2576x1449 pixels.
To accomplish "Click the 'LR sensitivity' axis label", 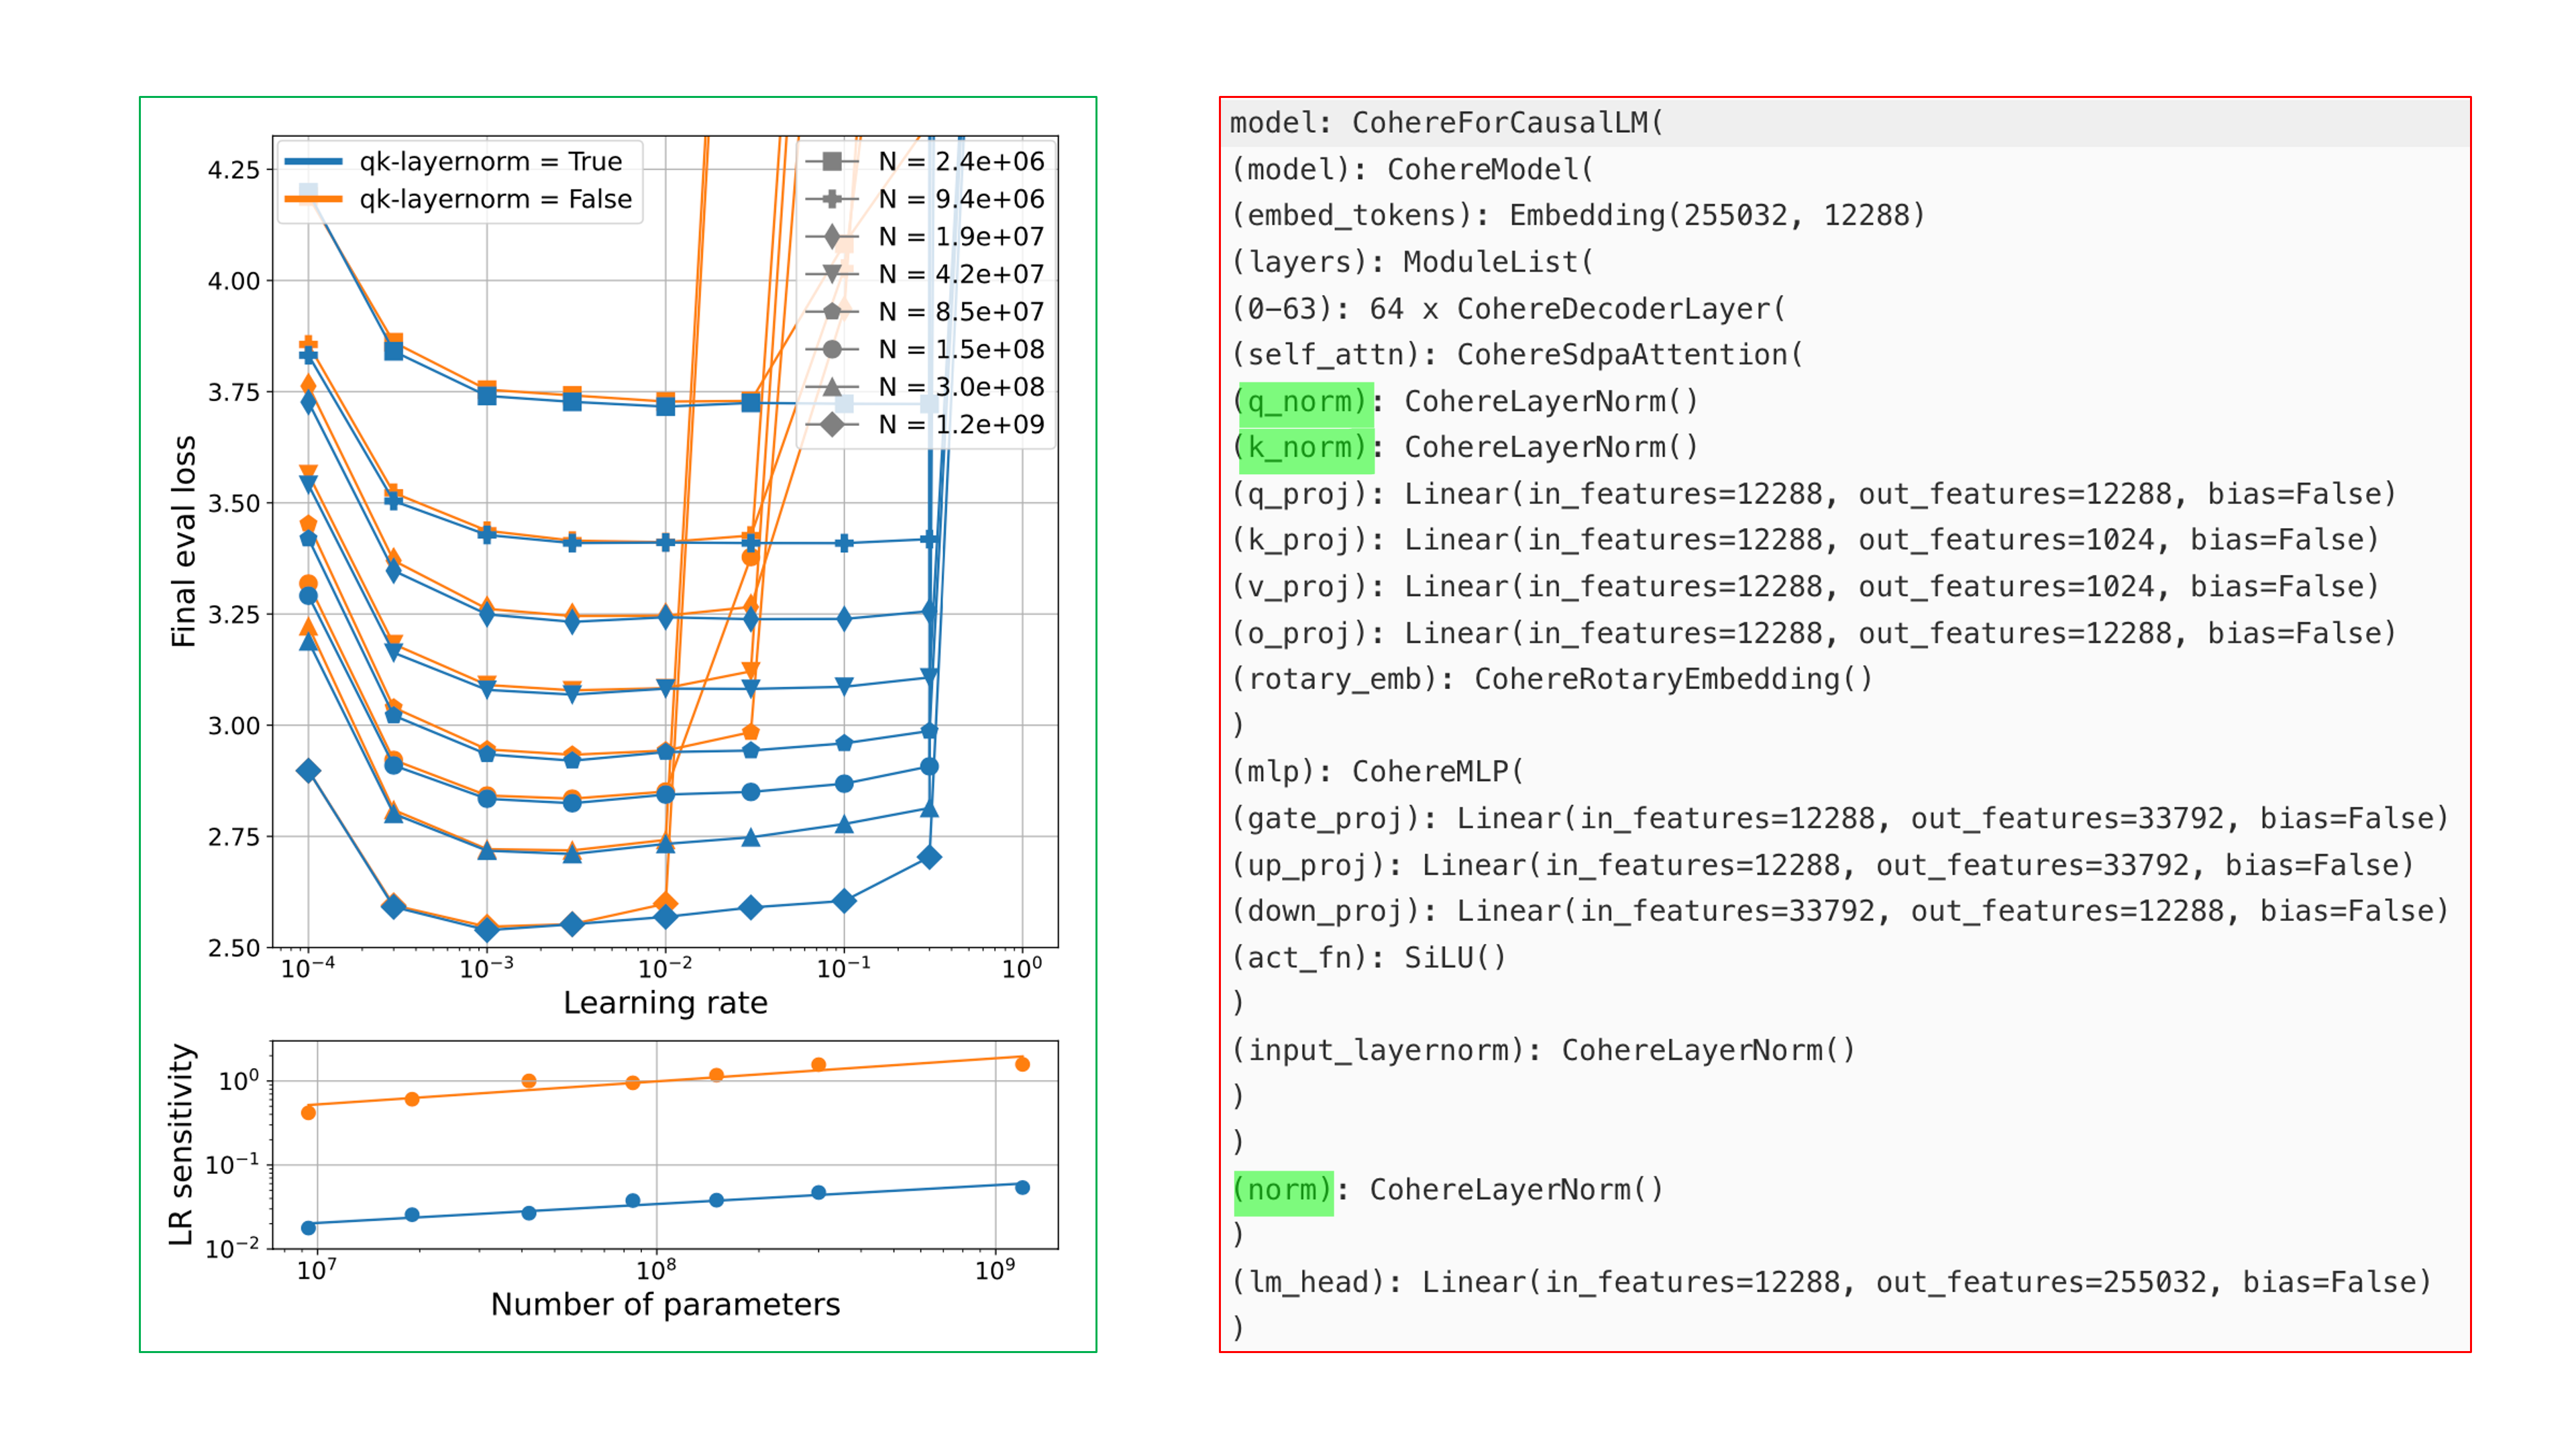I will click(x=181, y=1145).
